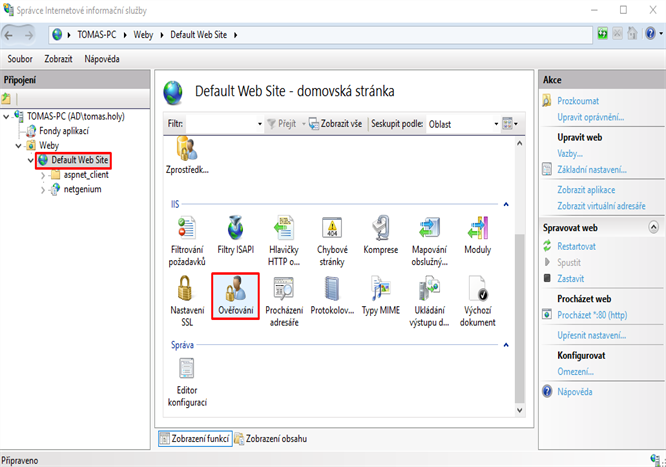
Task: Open the Seskupit podle Oblast dropdown
Action: tap(463, 124)
